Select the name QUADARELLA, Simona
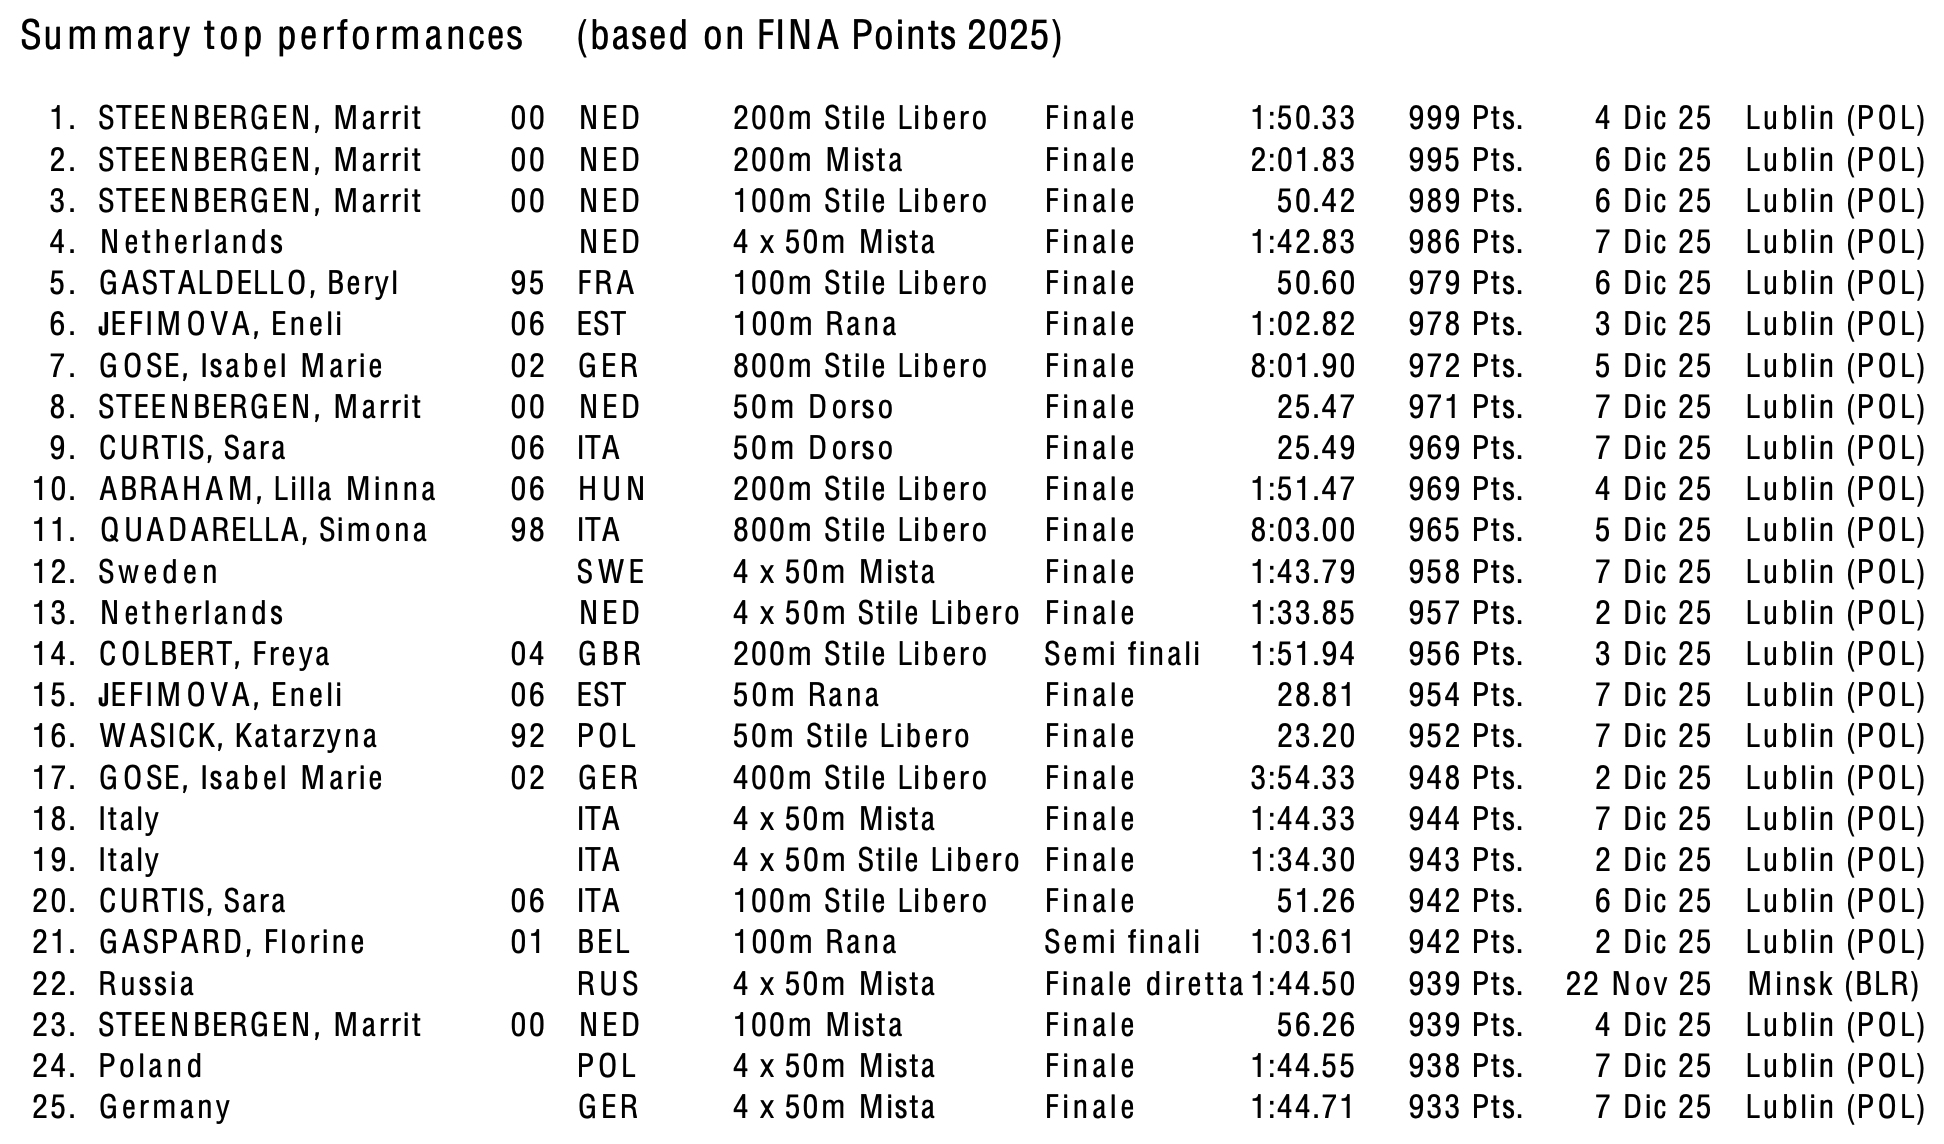1944x1144 pixels. [263, 531]
